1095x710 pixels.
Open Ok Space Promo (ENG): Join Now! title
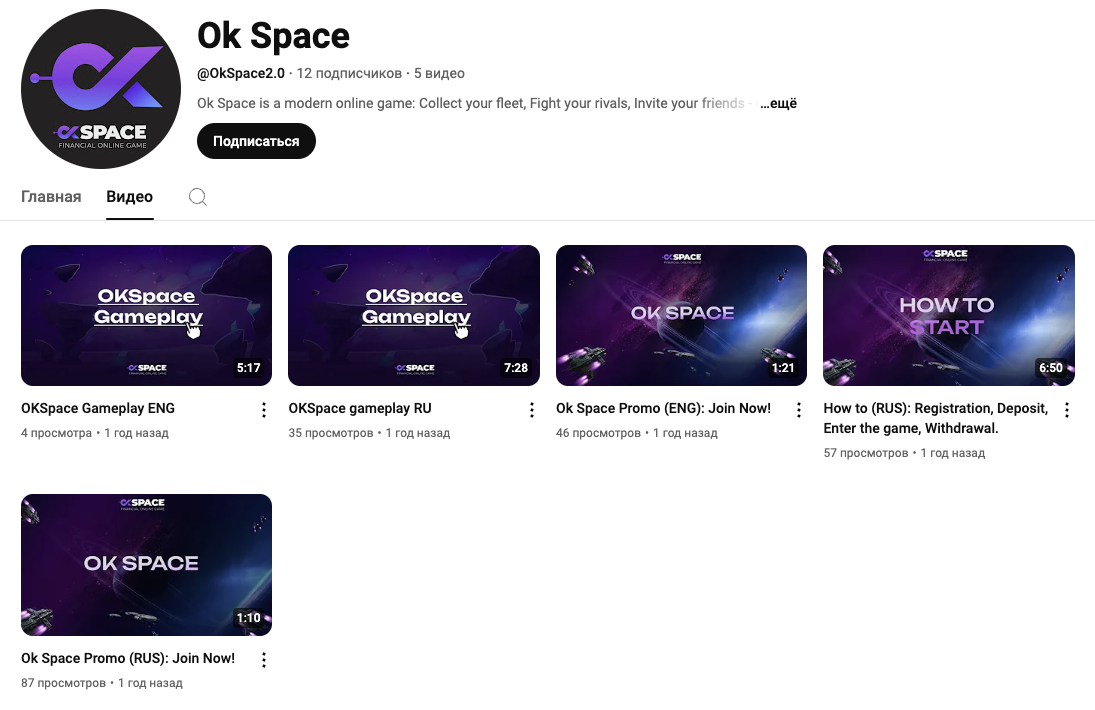coord(663,408)
